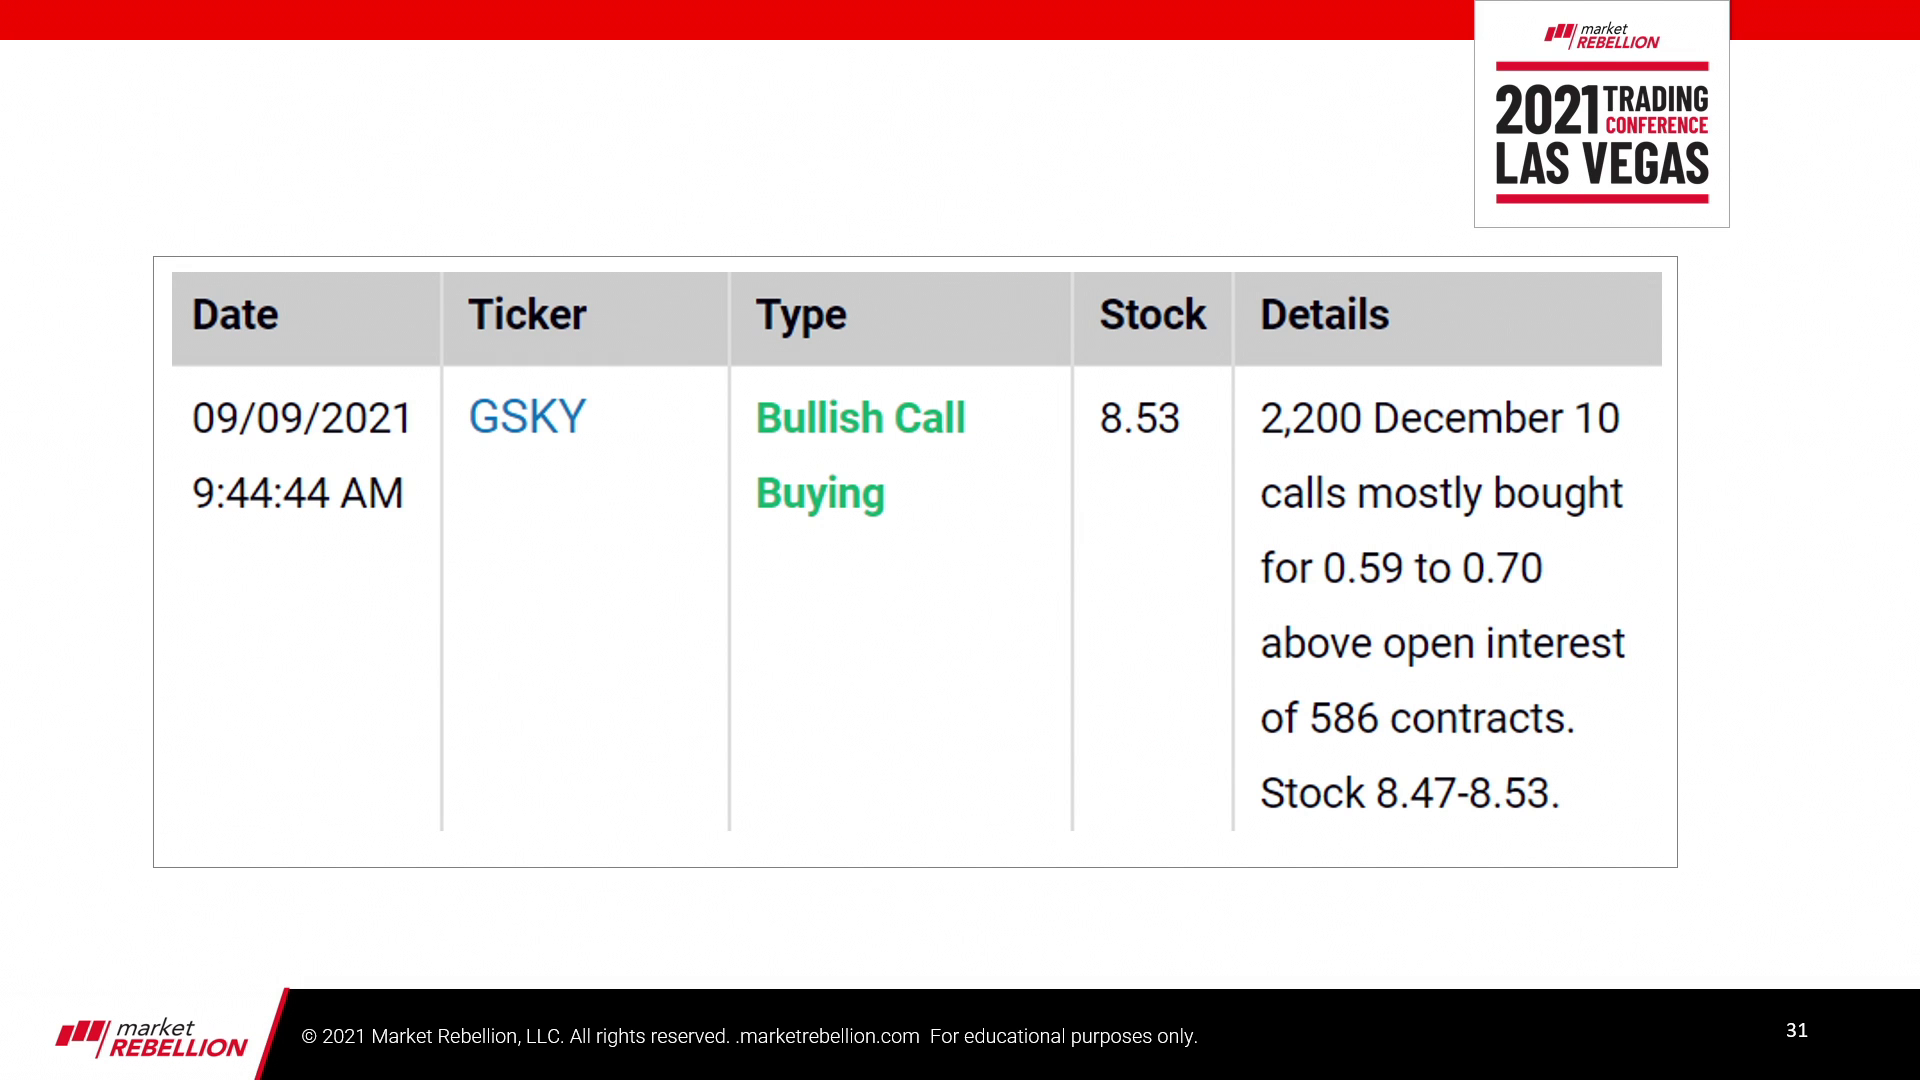1920x1080 pixels.
Task: Click the small Market Rebellion logo top-right
Action: coord(1601,37)
